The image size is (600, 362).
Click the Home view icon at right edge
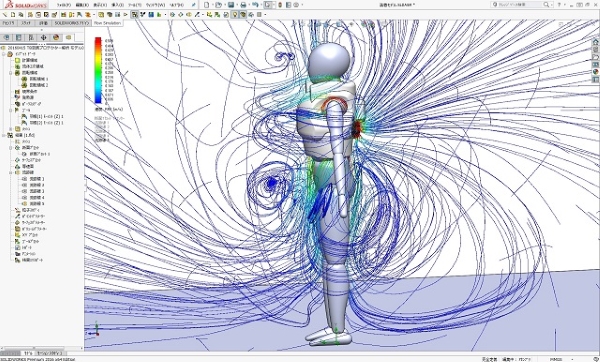click(595, 42)
